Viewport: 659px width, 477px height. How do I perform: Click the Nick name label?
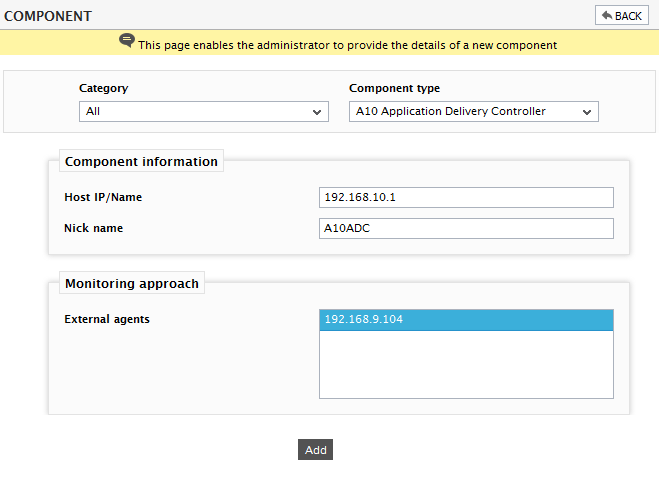click(x=93, y=228)
